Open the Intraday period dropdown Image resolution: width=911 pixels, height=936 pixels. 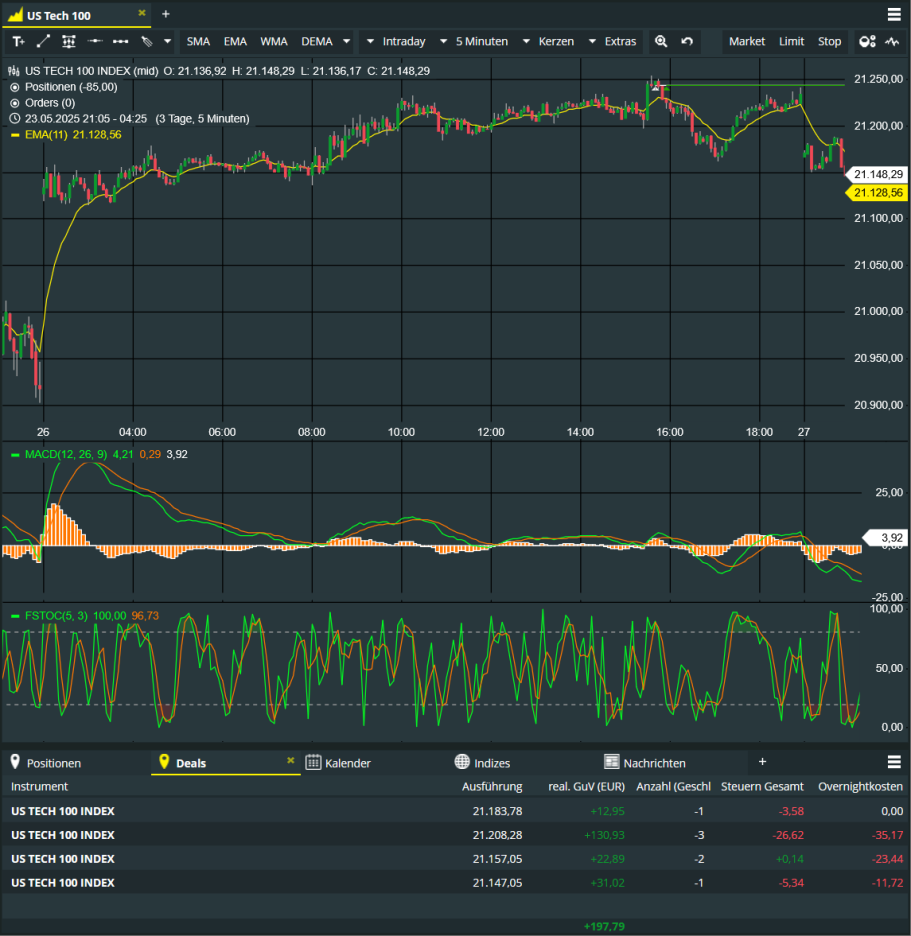(x=396, y=41)
